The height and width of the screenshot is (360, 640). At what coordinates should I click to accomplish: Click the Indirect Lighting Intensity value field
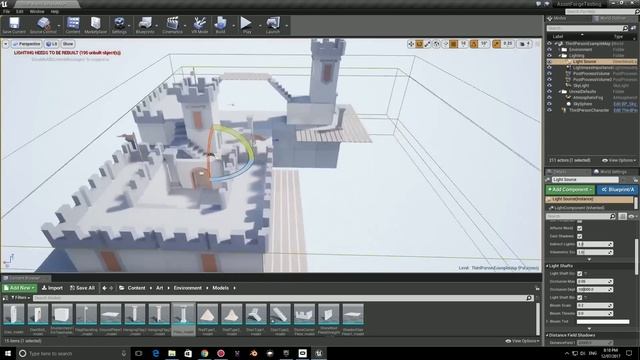[x=595, y=244]
